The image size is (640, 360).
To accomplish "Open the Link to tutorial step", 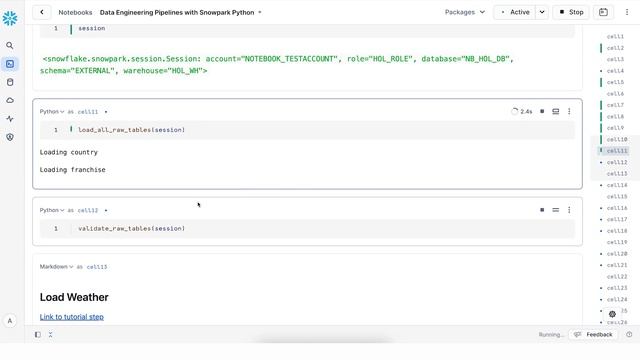I will click(72, 317).
